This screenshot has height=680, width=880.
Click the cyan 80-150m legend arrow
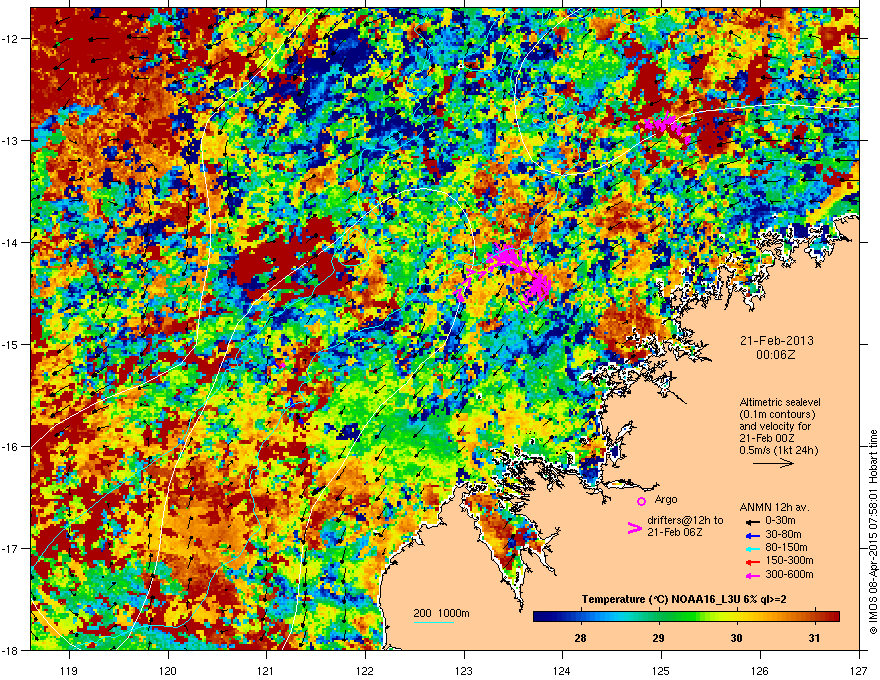(x=752, y=549)
